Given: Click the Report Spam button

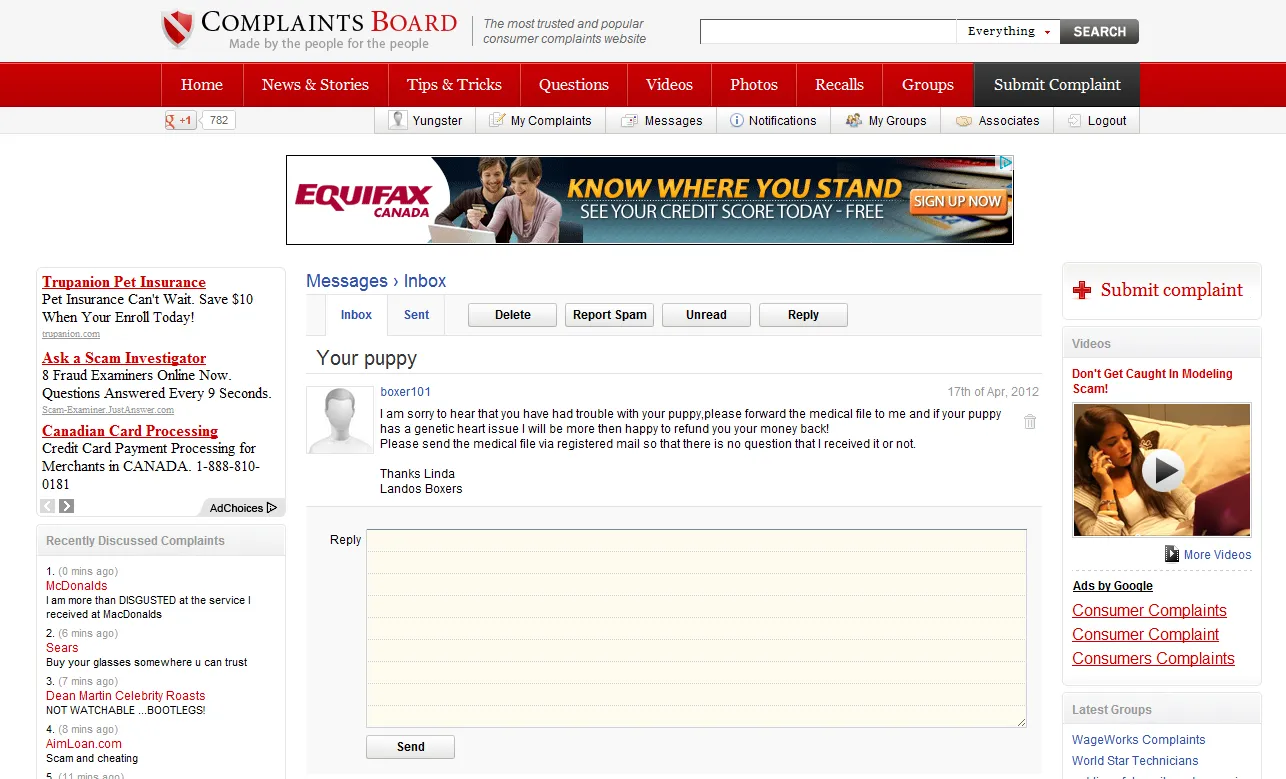Looking at the screenshot, I should tap(610, 315).
